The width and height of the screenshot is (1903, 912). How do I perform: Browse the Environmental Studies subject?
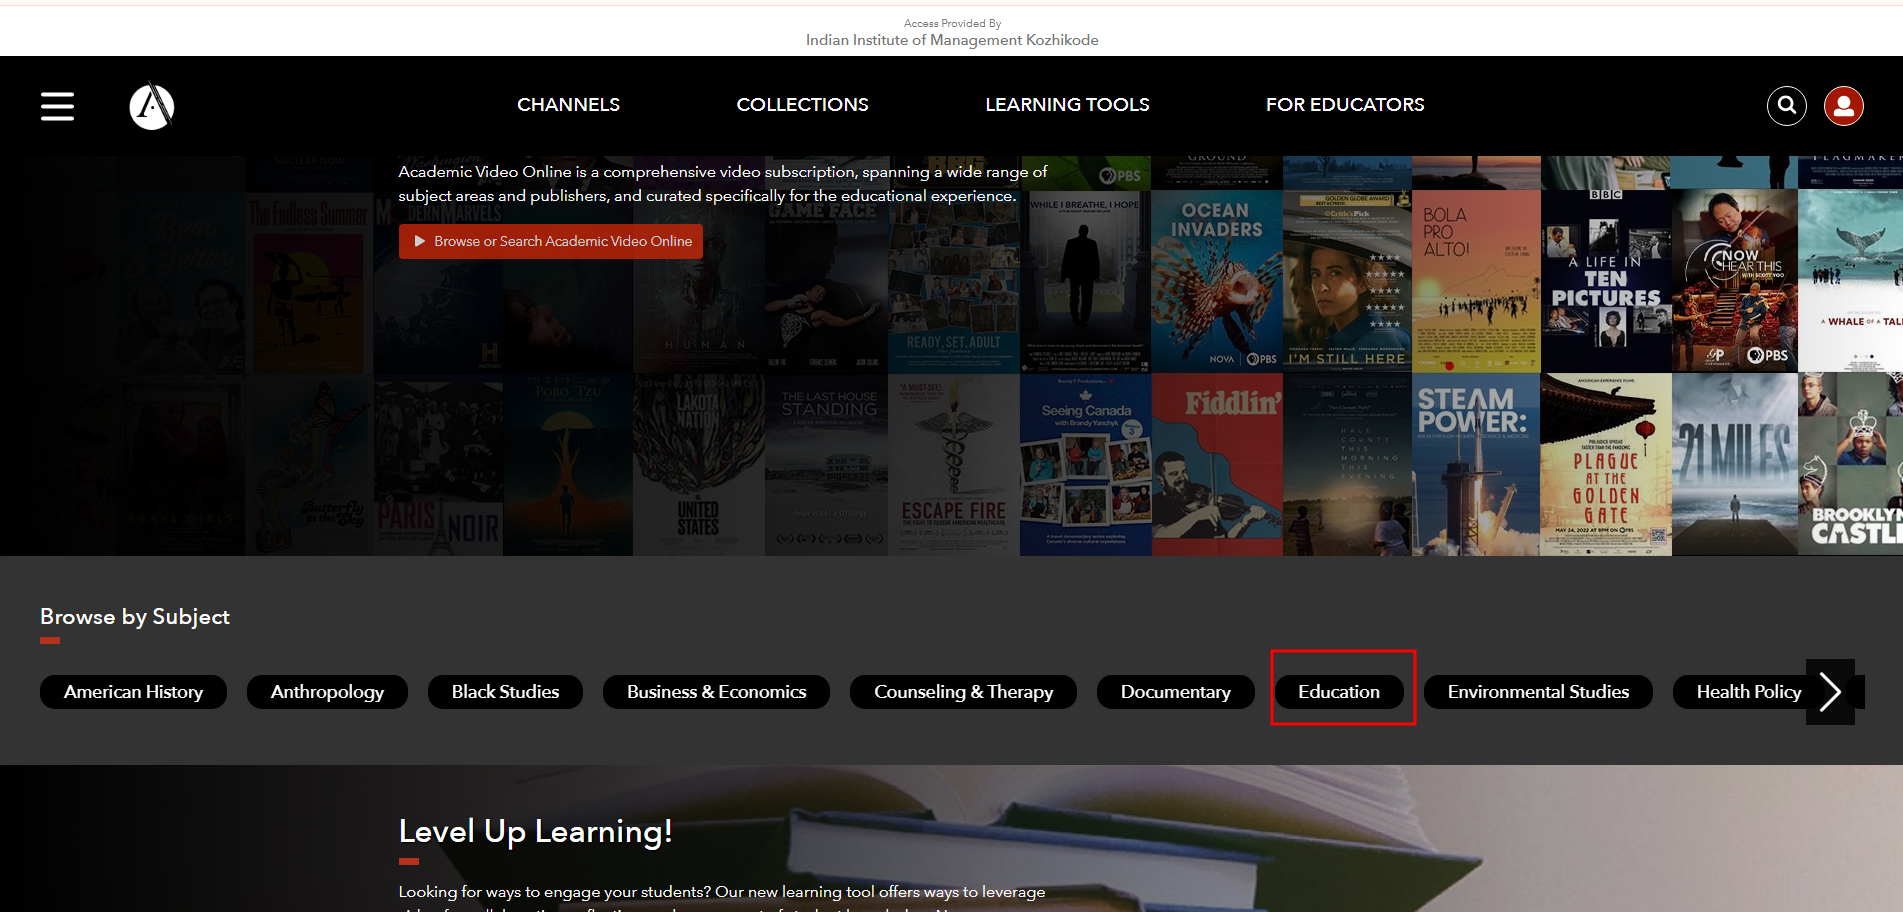click(x=1537, y=692)
